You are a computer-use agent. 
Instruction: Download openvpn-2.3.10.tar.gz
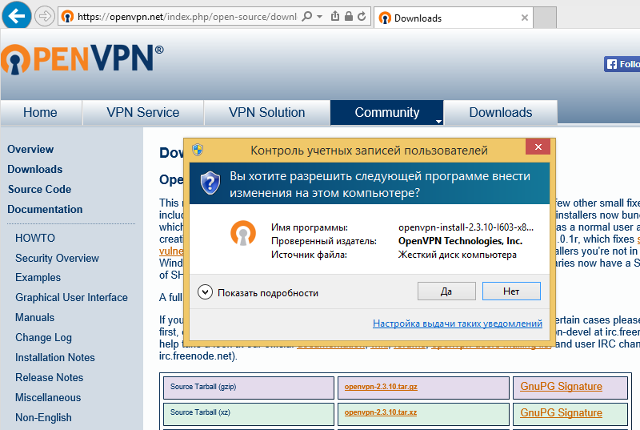(380, 387)
